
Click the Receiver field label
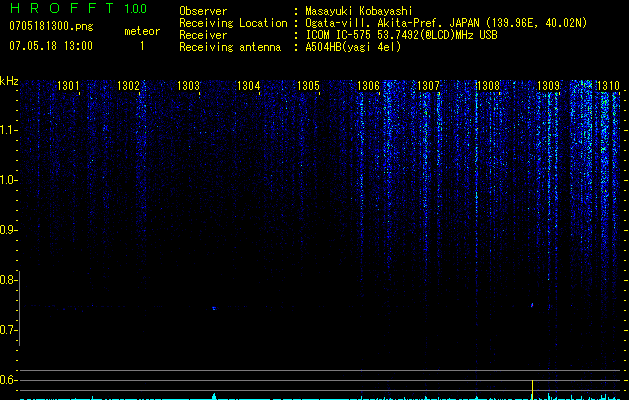pos(203,35)
